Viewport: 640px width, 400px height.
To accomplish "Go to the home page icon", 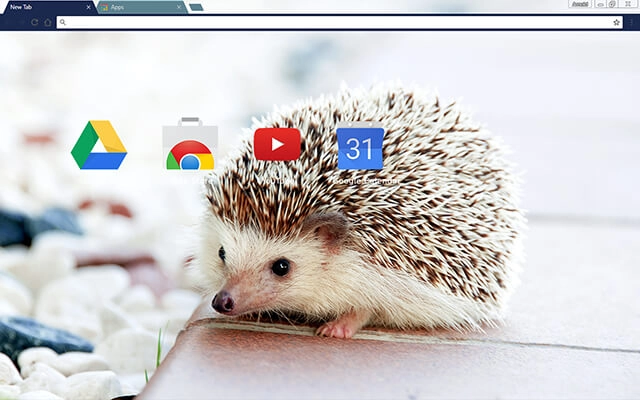I will 48,22.
